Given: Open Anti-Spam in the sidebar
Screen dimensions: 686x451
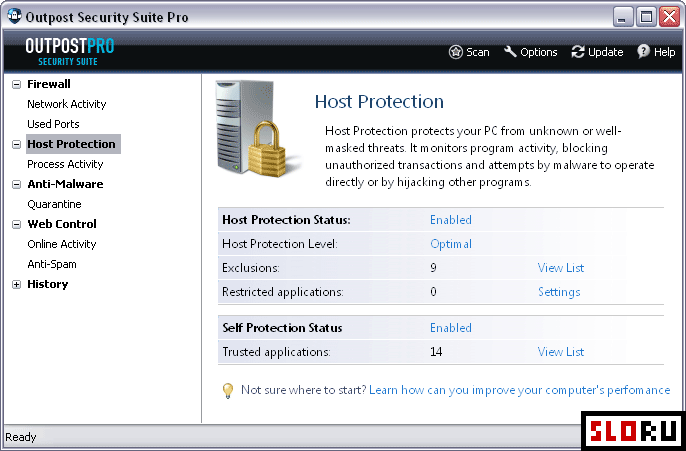Looking at the screenshot, I should 52,264.
